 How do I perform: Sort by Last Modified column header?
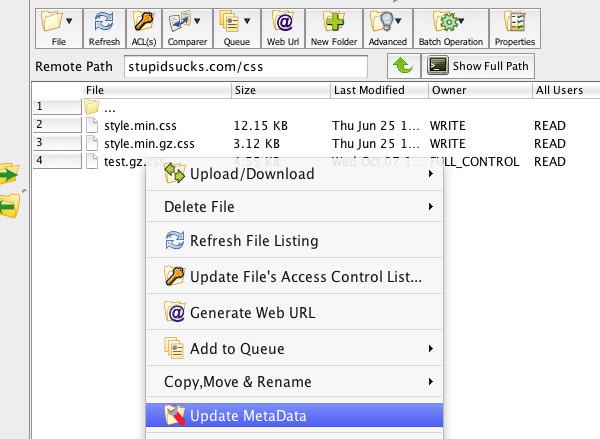[379, 90]
